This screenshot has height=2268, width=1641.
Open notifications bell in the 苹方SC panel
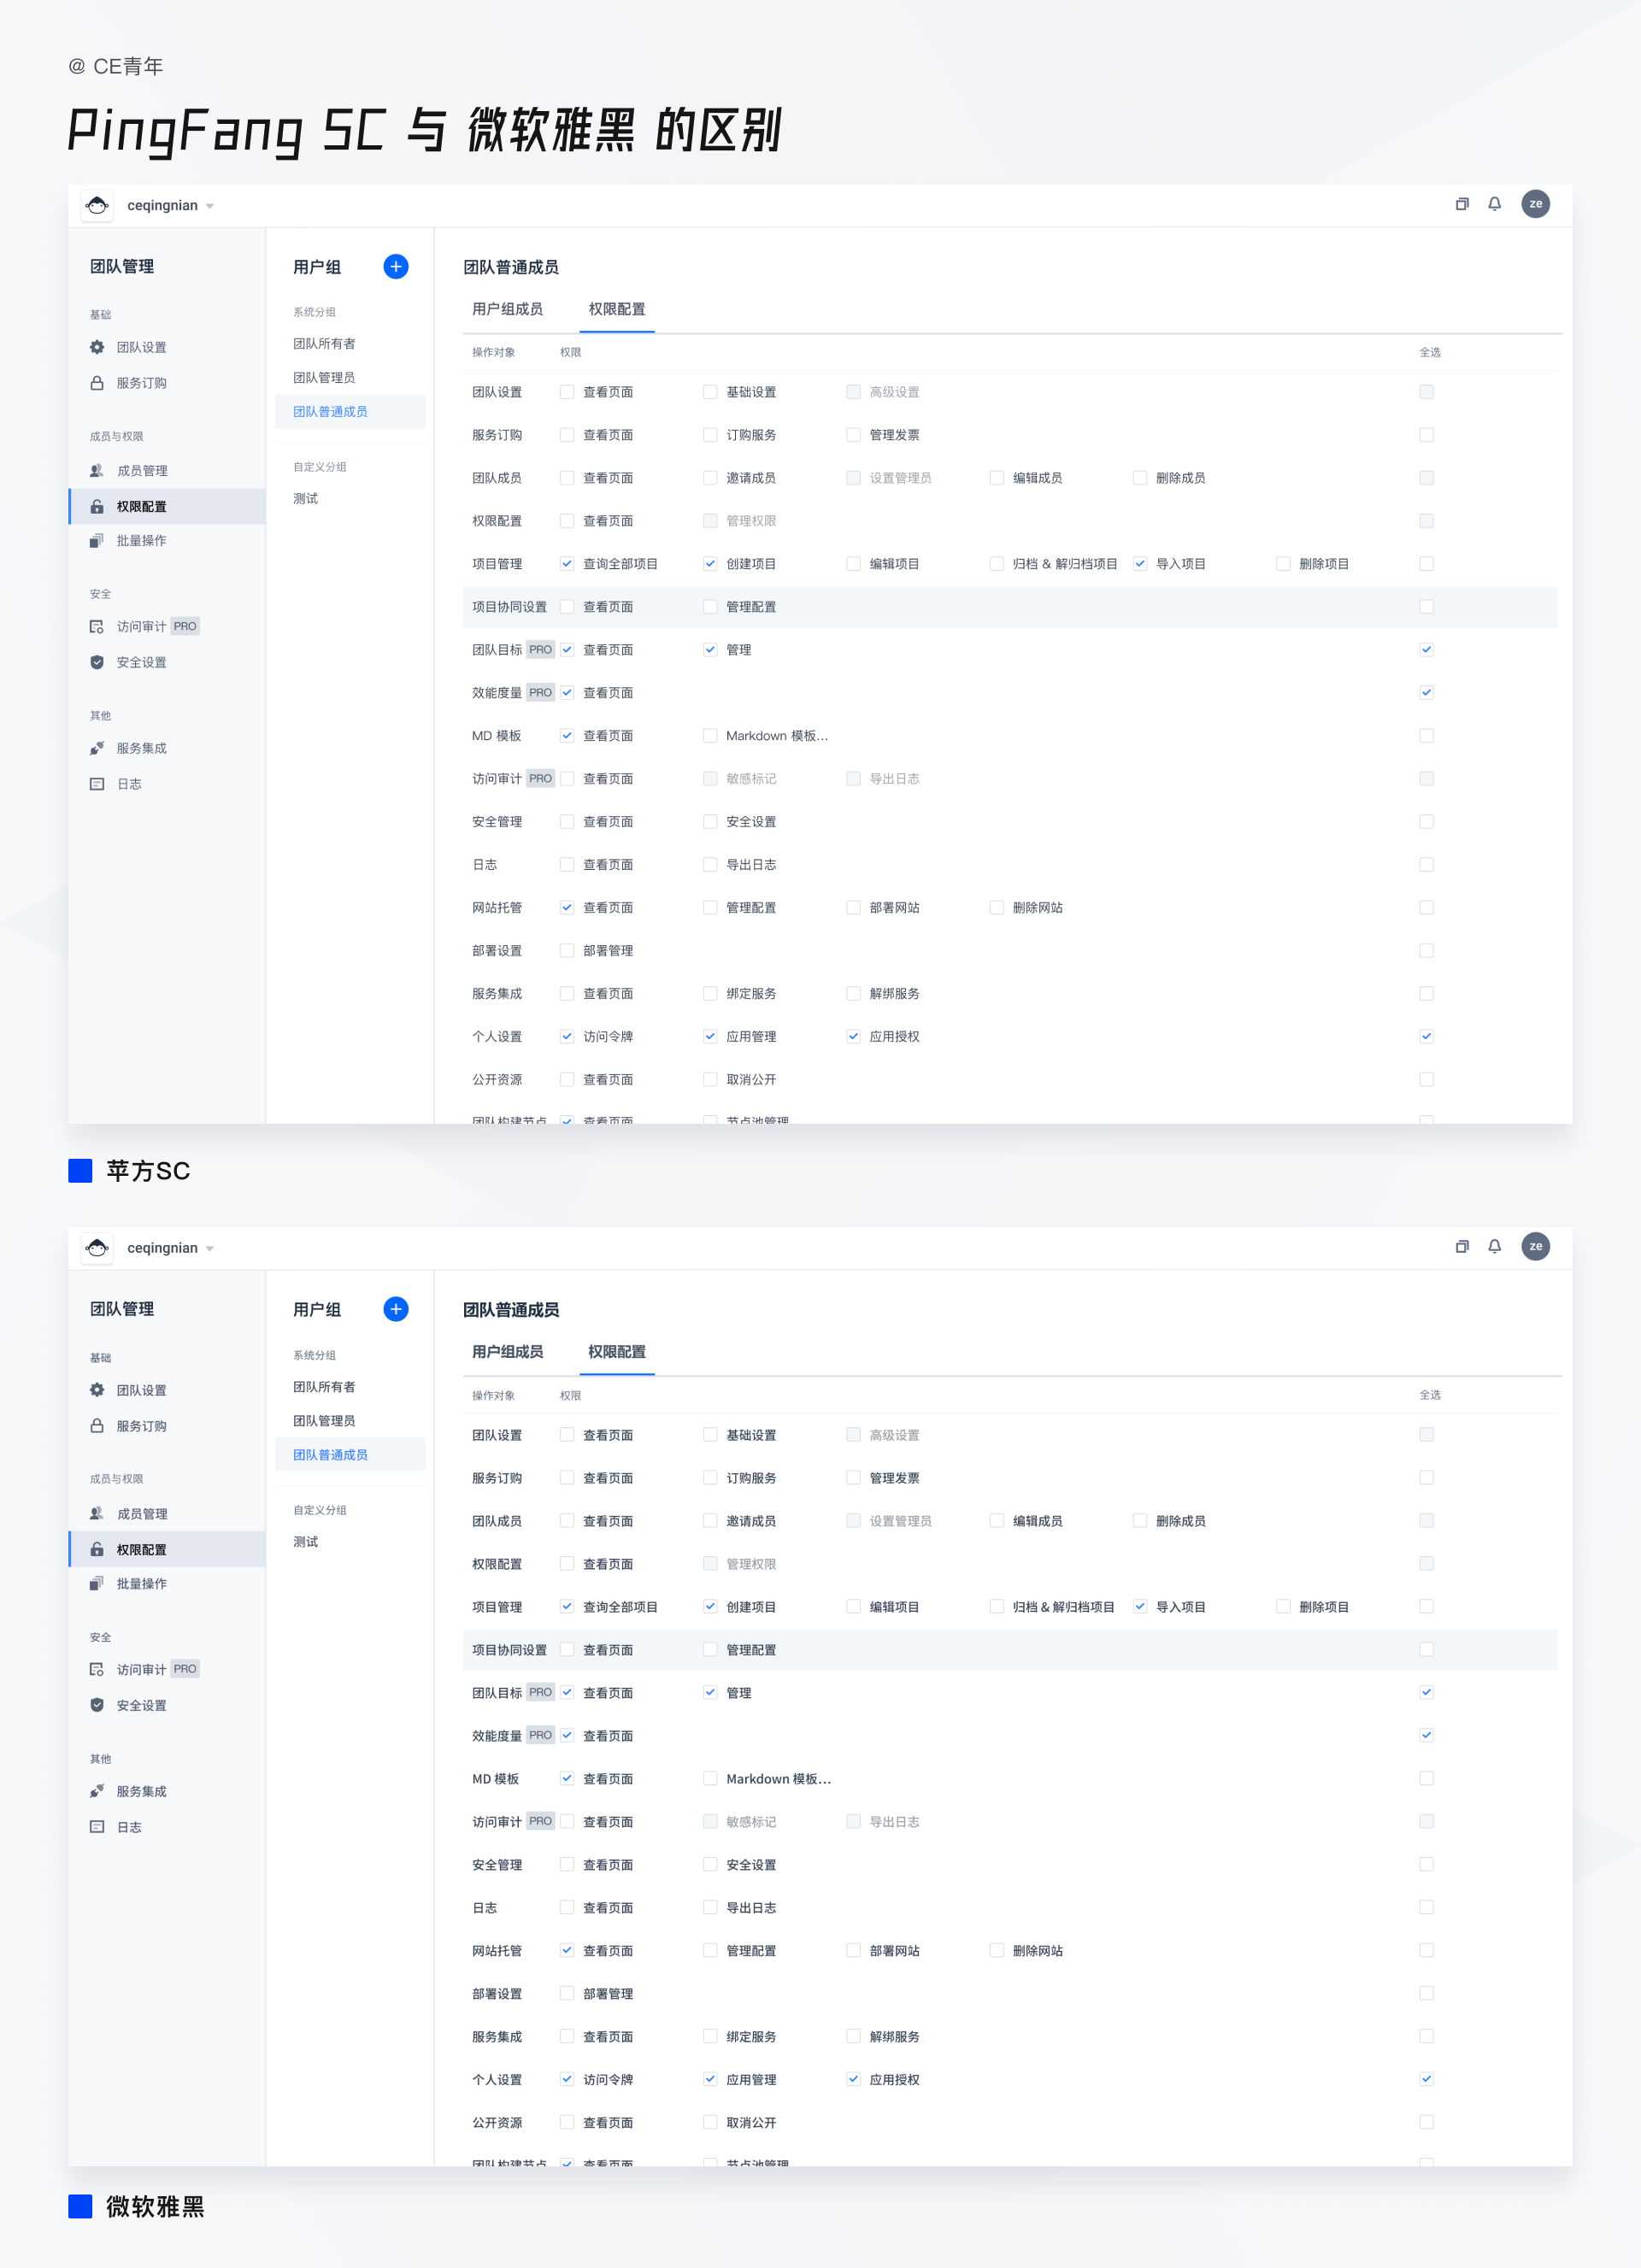[x=1494, y=204]
